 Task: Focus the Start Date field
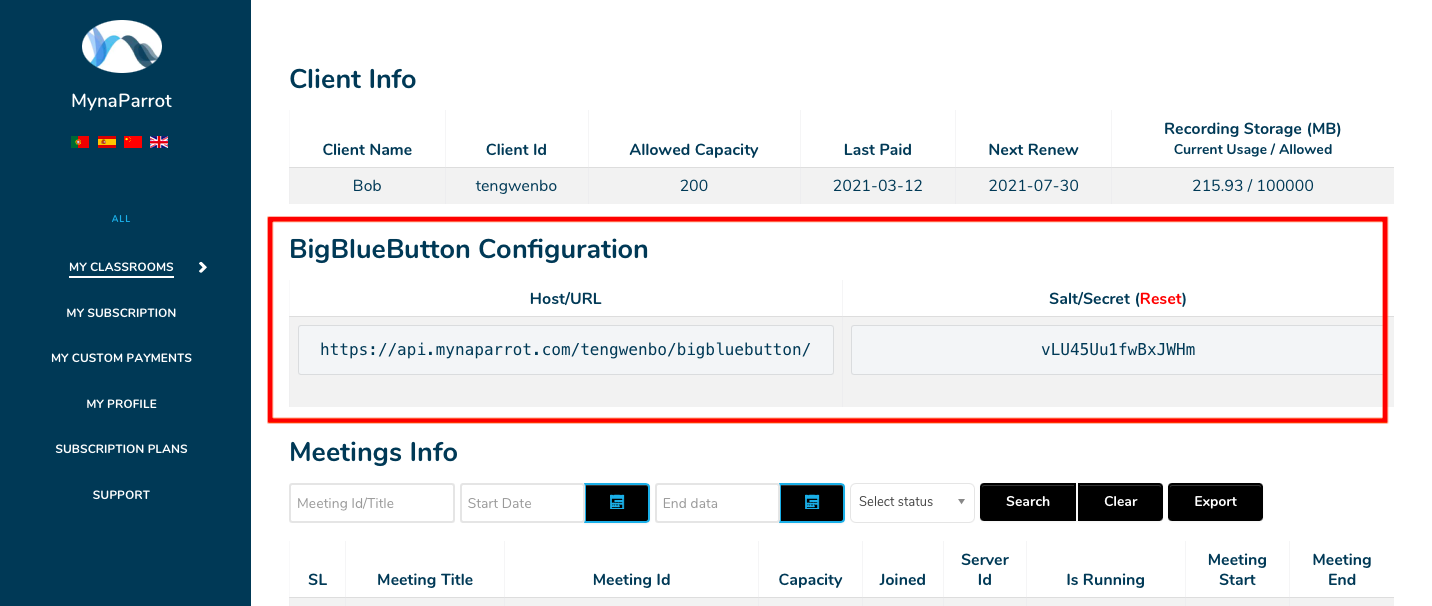click(522, 502)
